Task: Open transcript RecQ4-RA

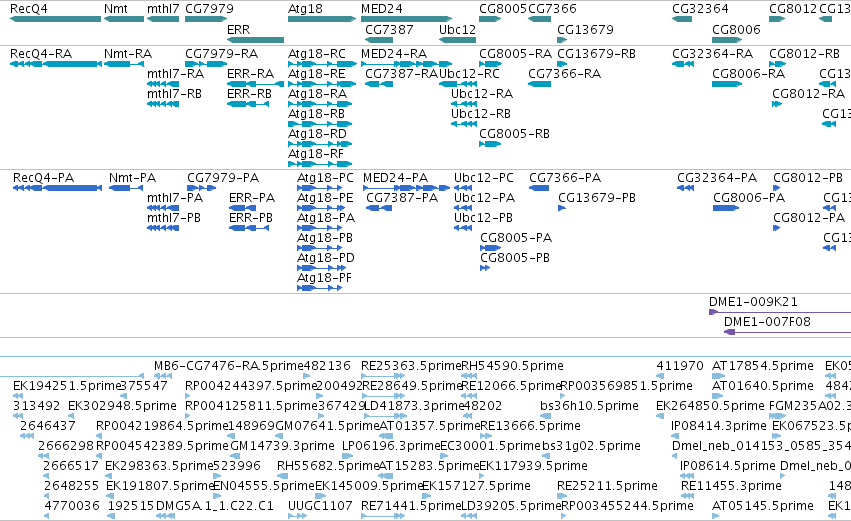Action: (55, 64)
